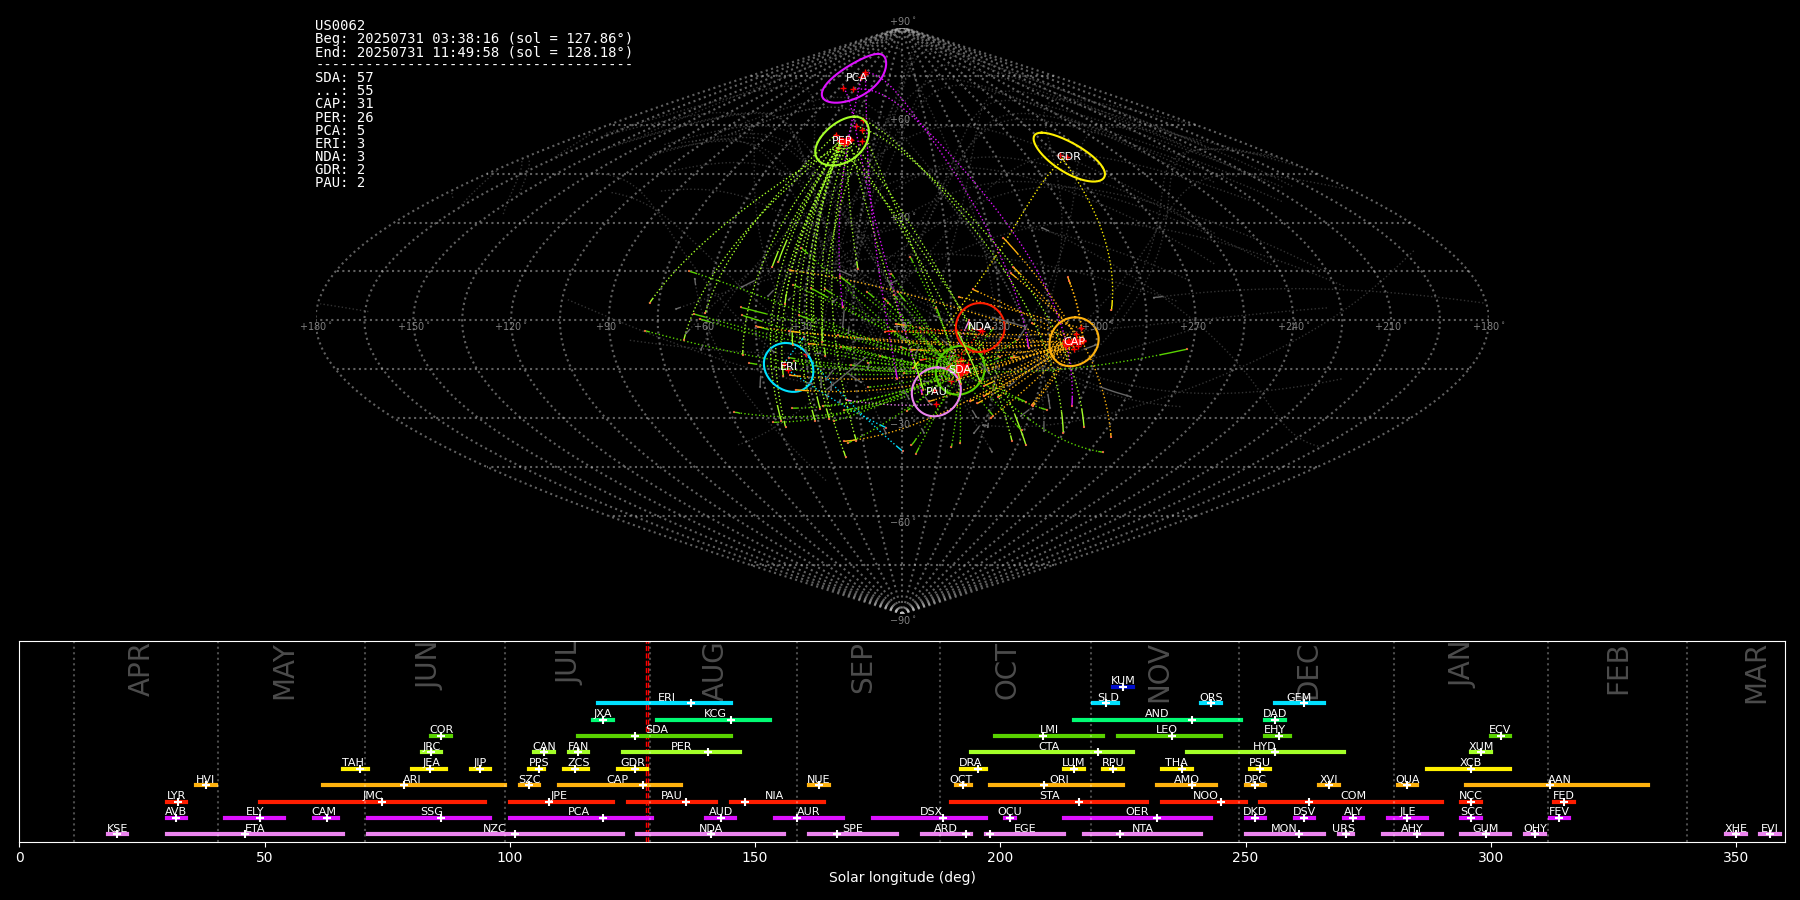Click the MAR month label
Viewport: 1800px width, 900px height.
tap(1756, 675)
